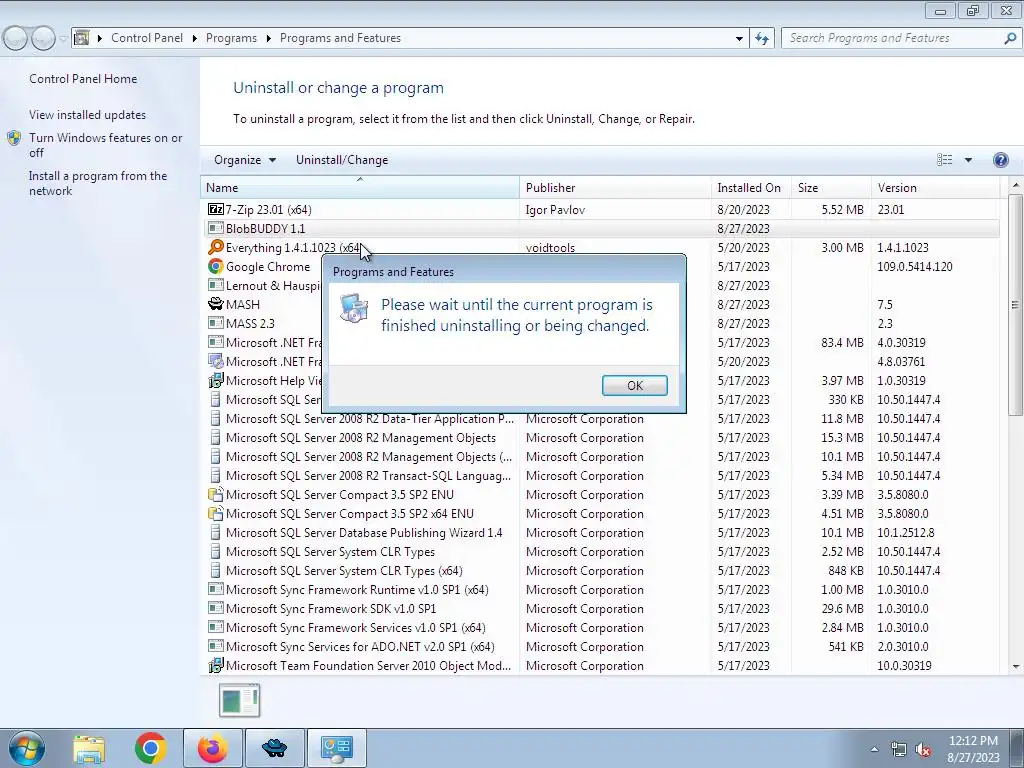Click the 7-Zip program icon
This screenshot has width=1024, height=768.
tap(216, 210)
